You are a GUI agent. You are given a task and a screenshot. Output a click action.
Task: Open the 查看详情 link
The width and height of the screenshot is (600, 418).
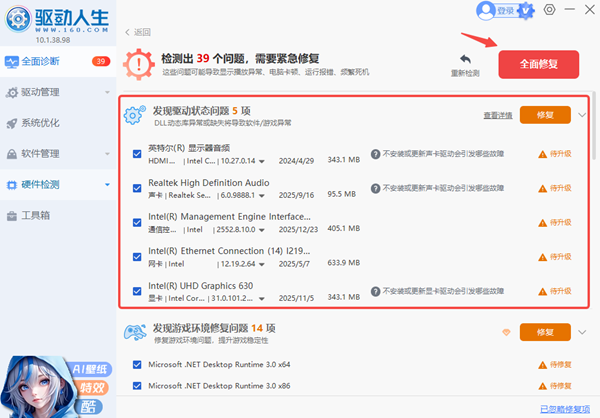coord(498,116)
